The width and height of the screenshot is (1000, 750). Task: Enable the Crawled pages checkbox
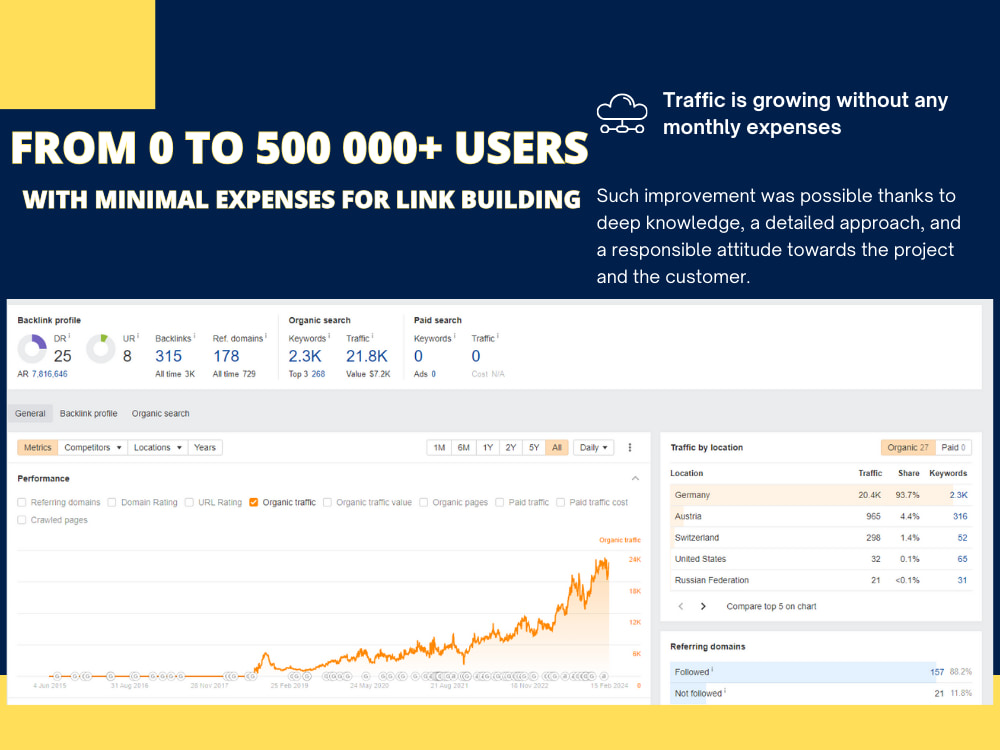pos(22,520)
